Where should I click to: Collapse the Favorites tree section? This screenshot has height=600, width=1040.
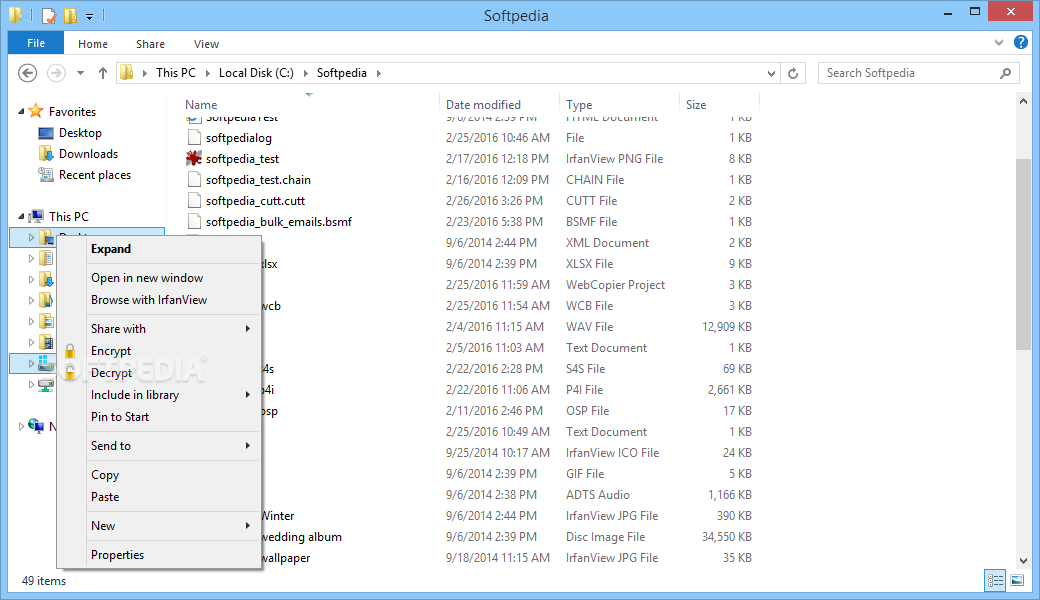21,111
